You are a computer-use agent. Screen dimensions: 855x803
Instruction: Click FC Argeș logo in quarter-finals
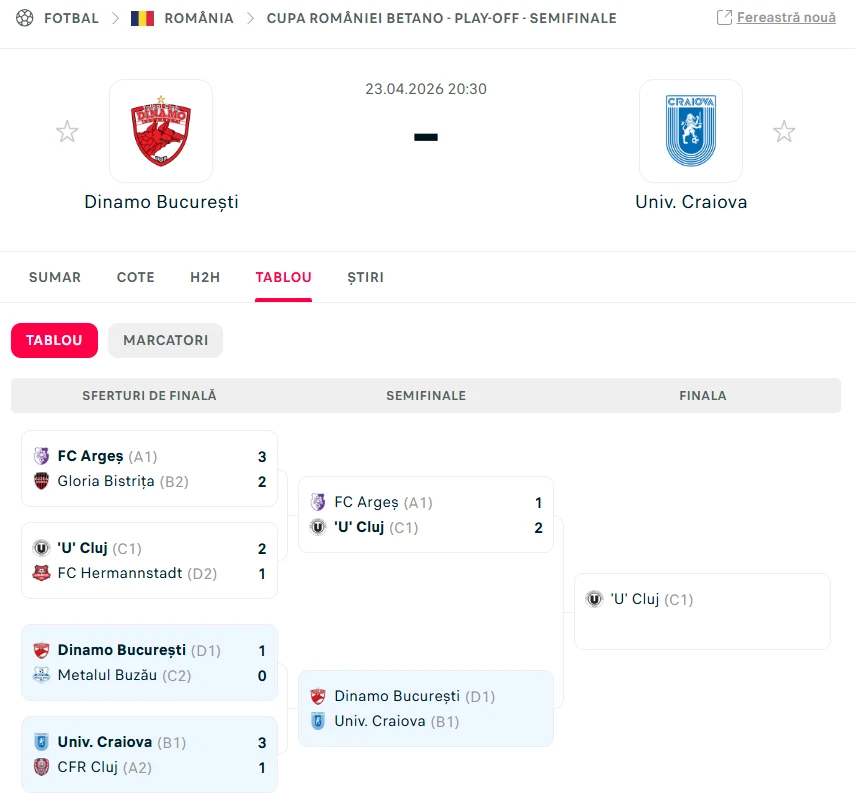pyautogui.click(x=41, y=456)
